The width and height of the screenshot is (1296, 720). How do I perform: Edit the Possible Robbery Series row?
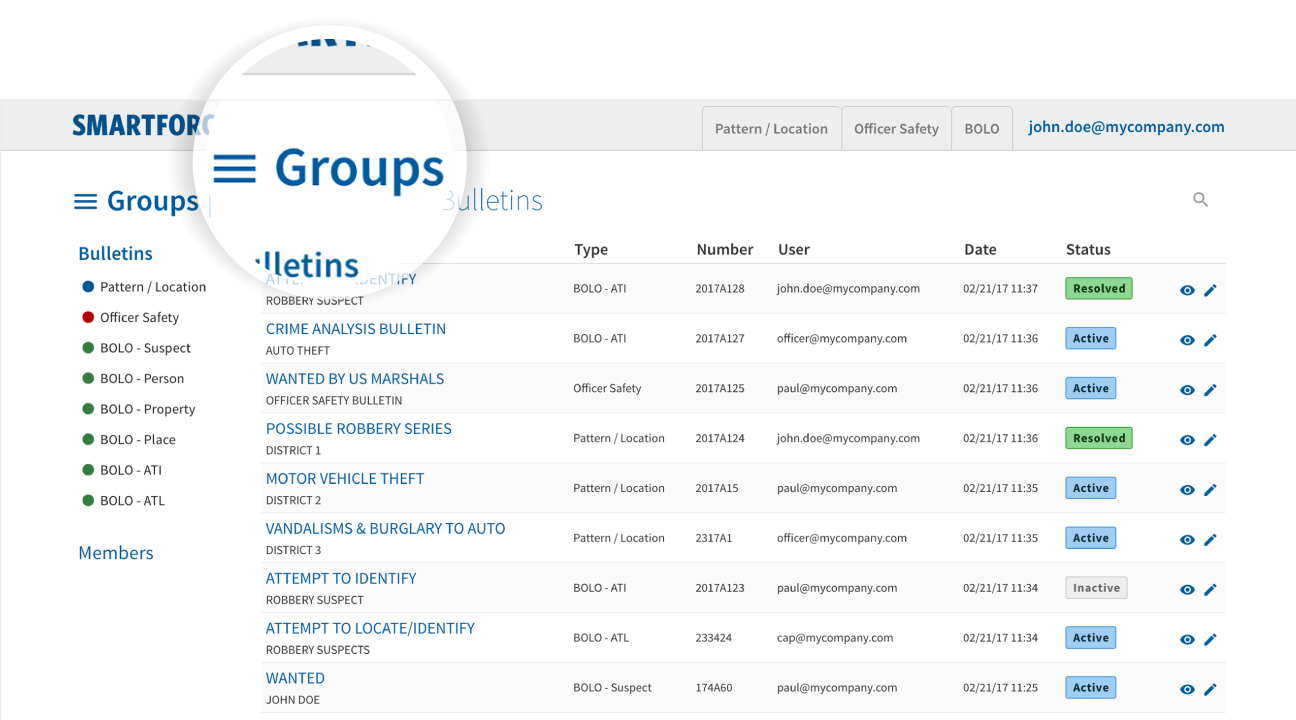pos(1210,440)
